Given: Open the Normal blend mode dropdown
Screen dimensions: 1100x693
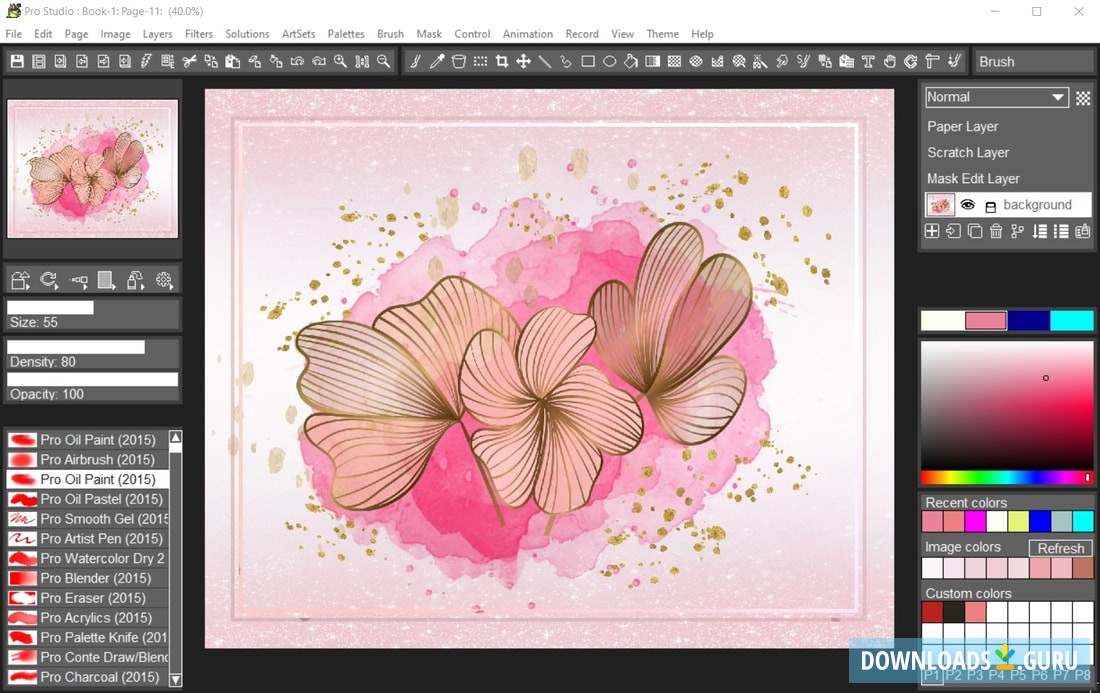Looking at the screenshot, I should (x=996, y=97).
